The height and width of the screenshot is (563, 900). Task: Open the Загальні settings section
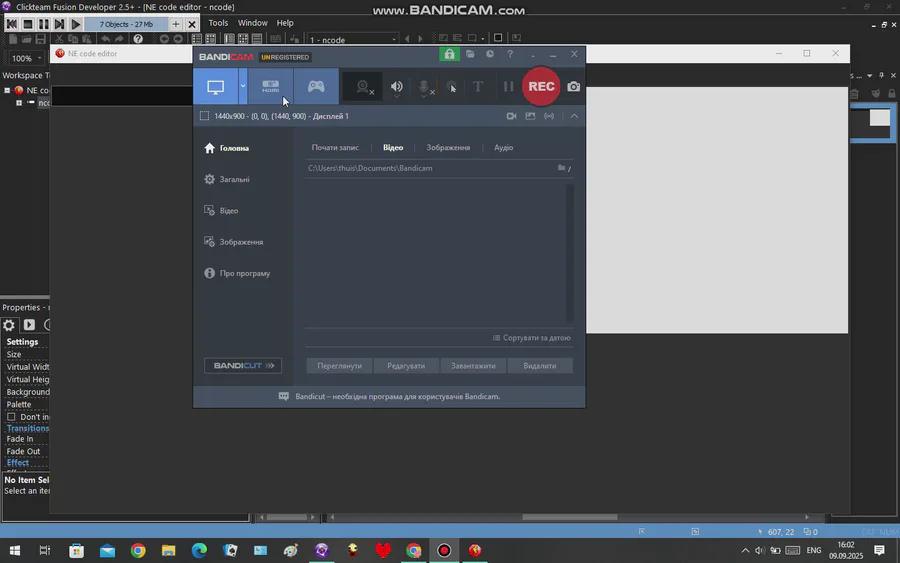click(227, 179)
